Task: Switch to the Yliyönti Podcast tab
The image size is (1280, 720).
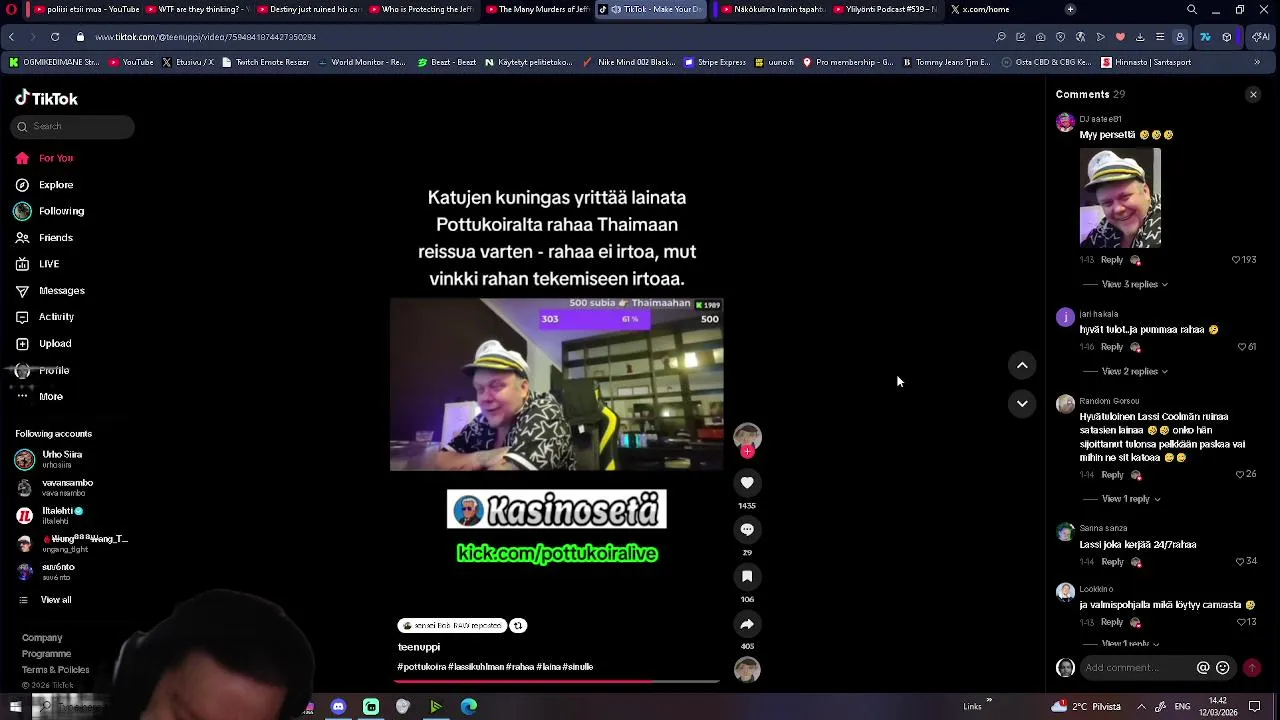Action: (x=885, y=9)
